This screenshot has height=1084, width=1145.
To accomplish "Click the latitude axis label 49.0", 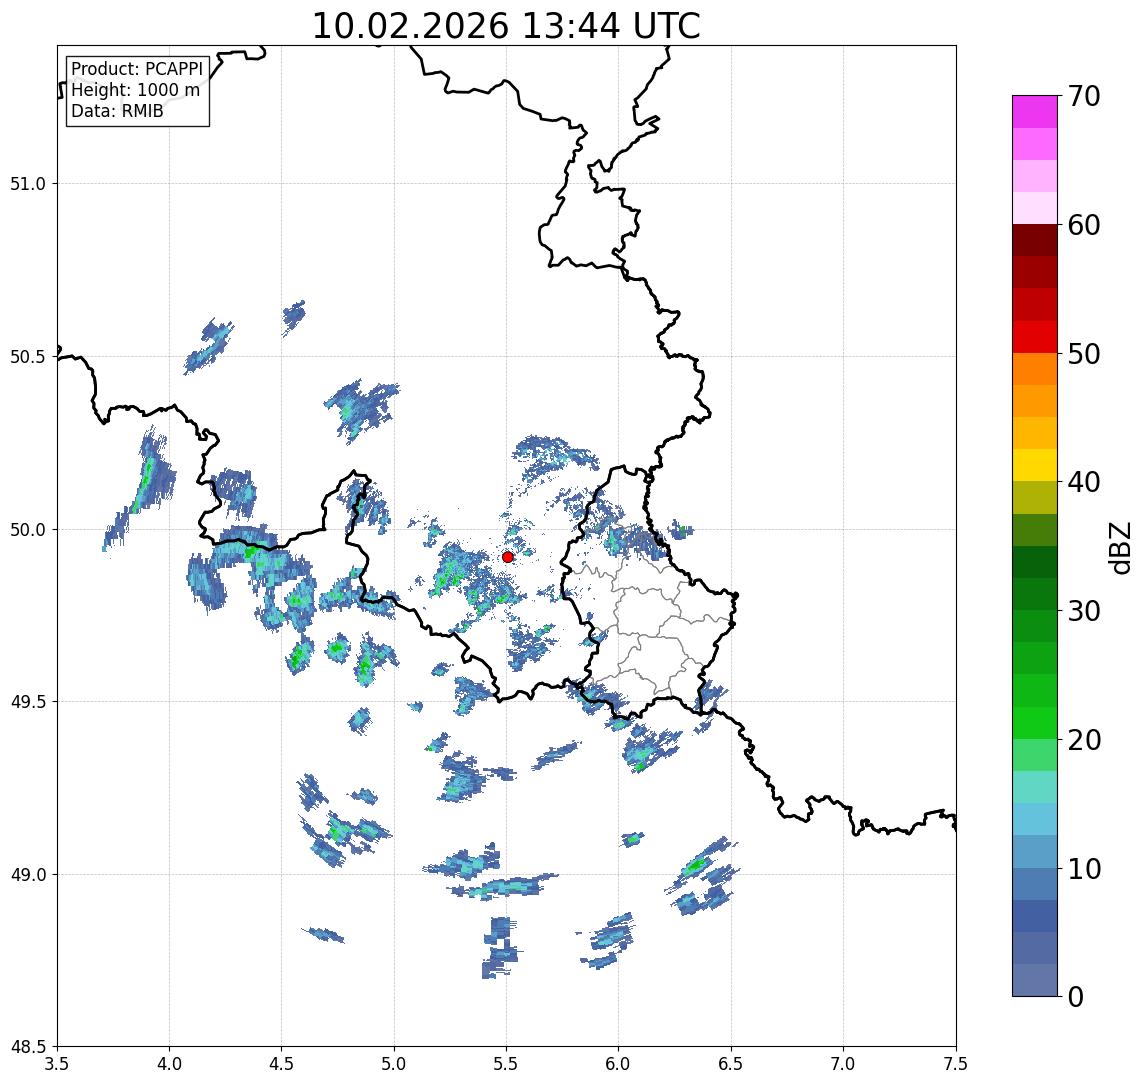I will coord(27,874).
